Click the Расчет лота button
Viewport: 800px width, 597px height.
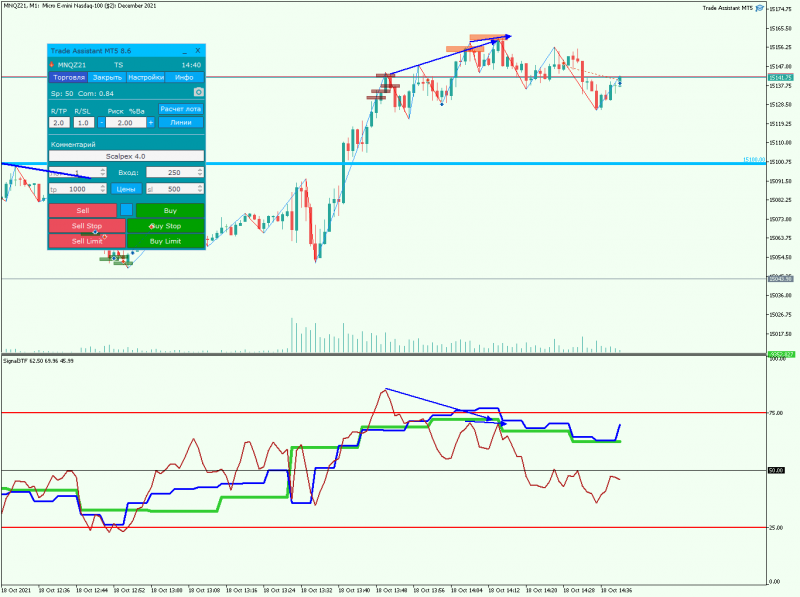[x=181, y=109]
